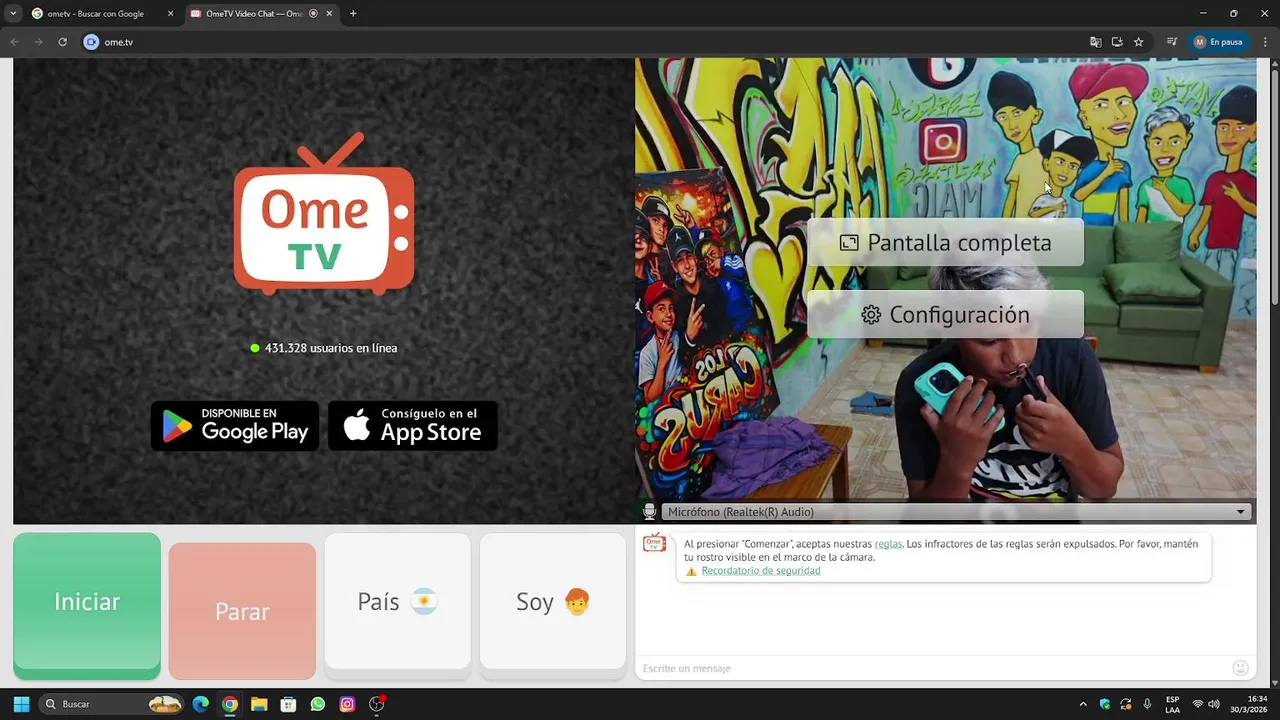
Task: Open the País country selector
Action: [x=397, y=602]
